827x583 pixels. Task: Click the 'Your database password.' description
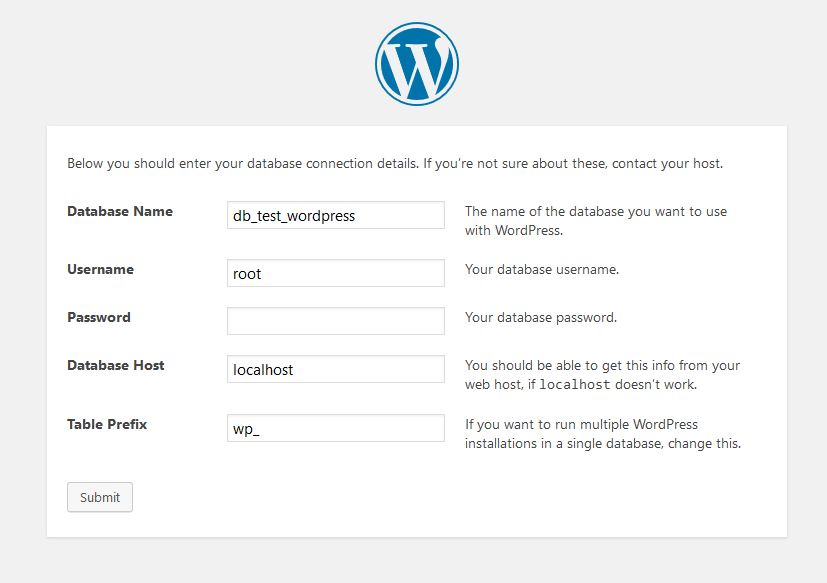pyautogui.click(x=541, y=318)
